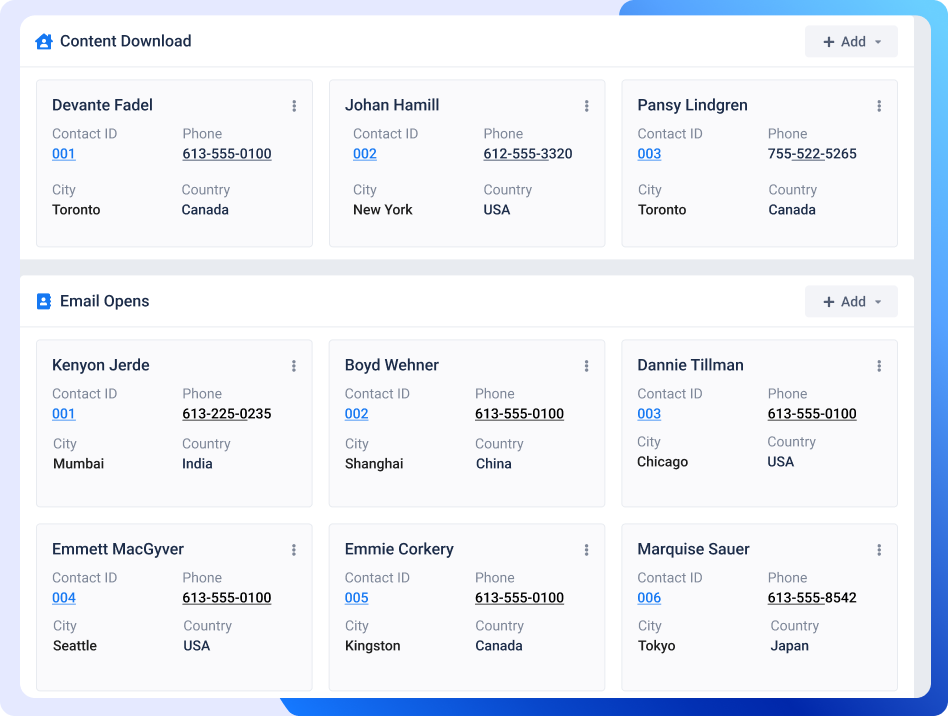Open the three-dot menu on Kenyon Jerde card
Screen dimensions: 948x716
pos(294,366)
